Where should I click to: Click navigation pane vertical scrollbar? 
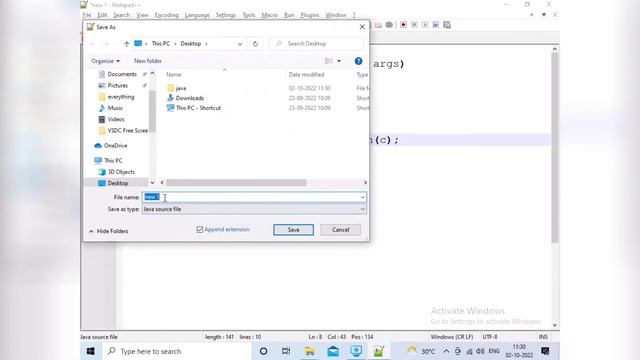(152, 110)
